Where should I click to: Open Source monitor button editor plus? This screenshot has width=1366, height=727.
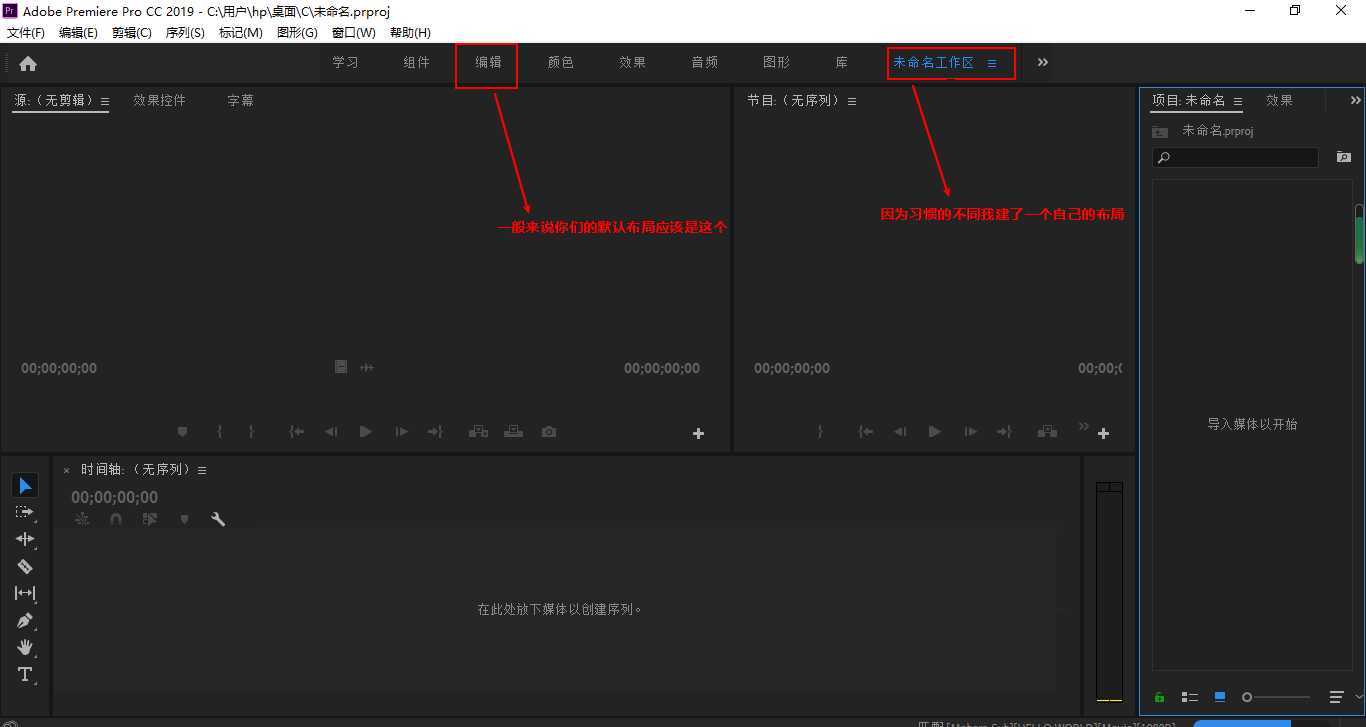698,433
